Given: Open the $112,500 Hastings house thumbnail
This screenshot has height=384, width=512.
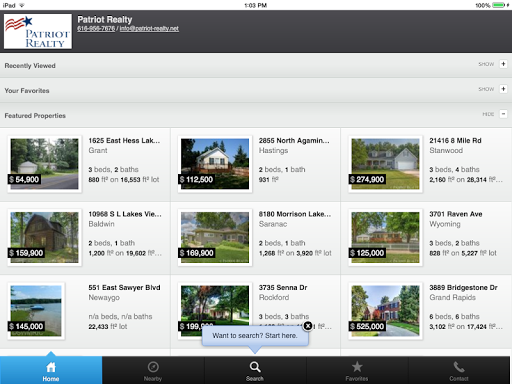Looking at the screenshot, I should [215, 164].
